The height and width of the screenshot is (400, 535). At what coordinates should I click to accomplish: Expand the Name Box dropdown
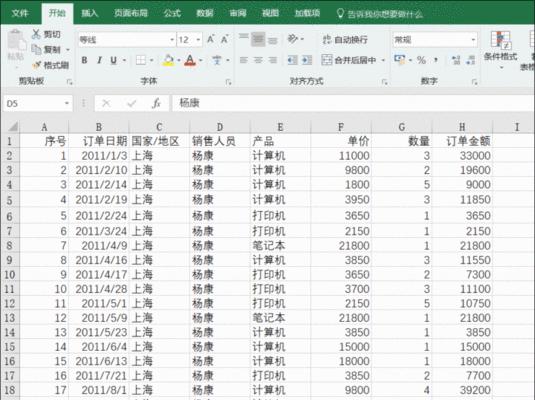coord(67,103)
